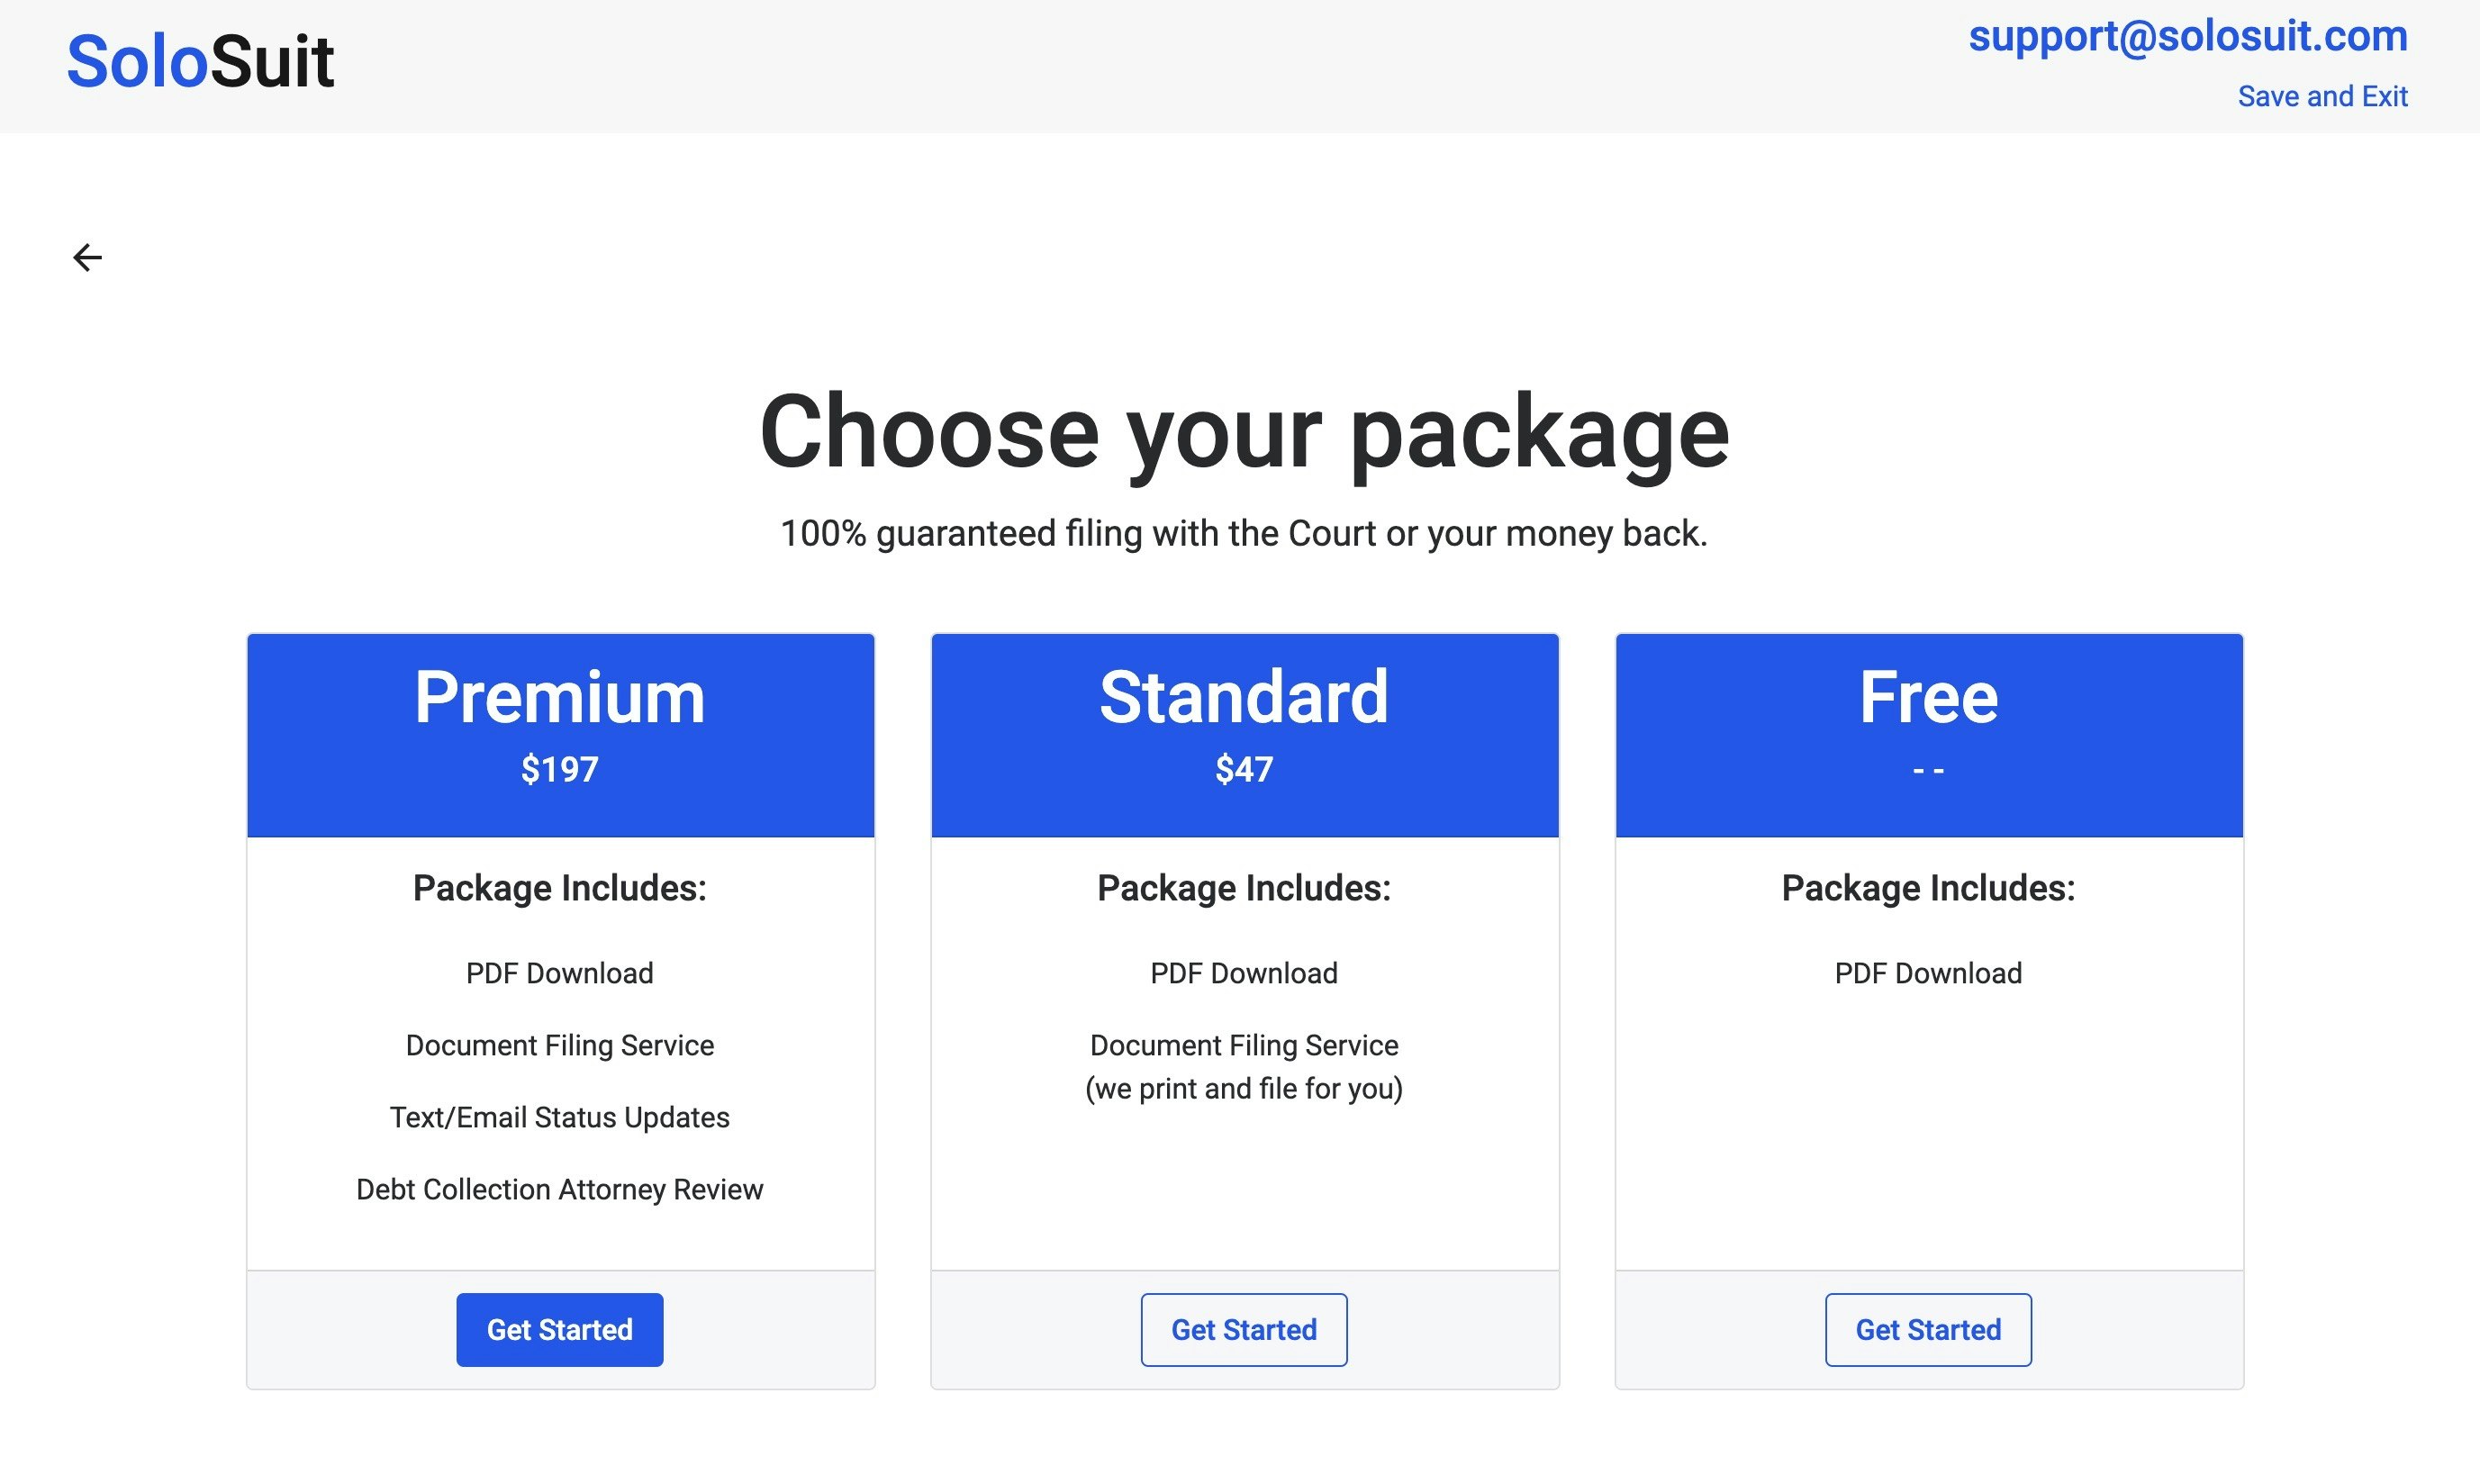2480x1484 pixels.
Task: Click the $197 Premium price
Action: click(x=560, y=769)
